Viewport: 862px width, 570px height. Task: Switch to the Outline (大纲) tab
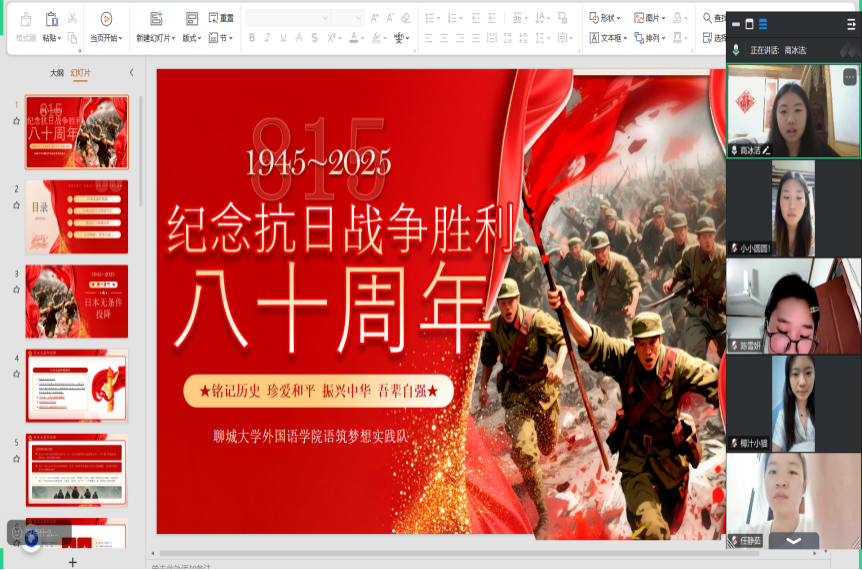tap(57, 73)
